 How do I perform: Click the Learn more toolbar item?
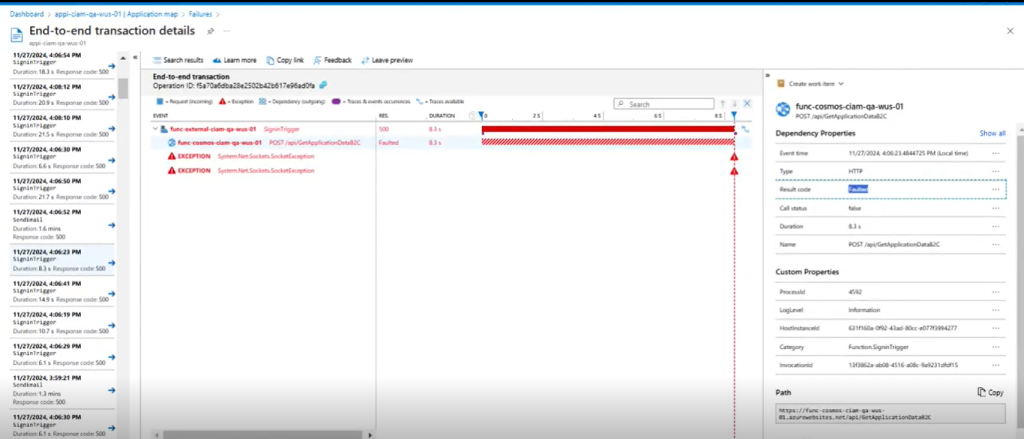tap(234, 60)
